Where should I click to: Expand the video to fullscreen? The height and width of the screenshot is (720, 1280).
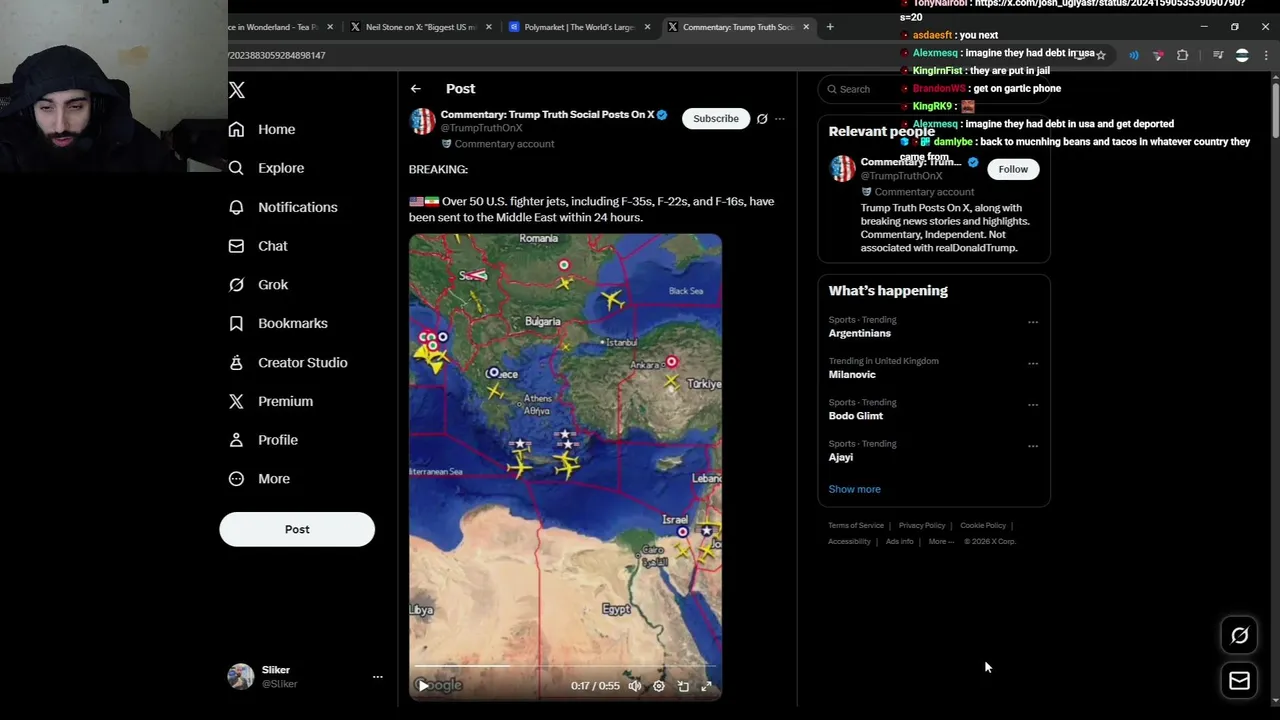coord(706,686)
